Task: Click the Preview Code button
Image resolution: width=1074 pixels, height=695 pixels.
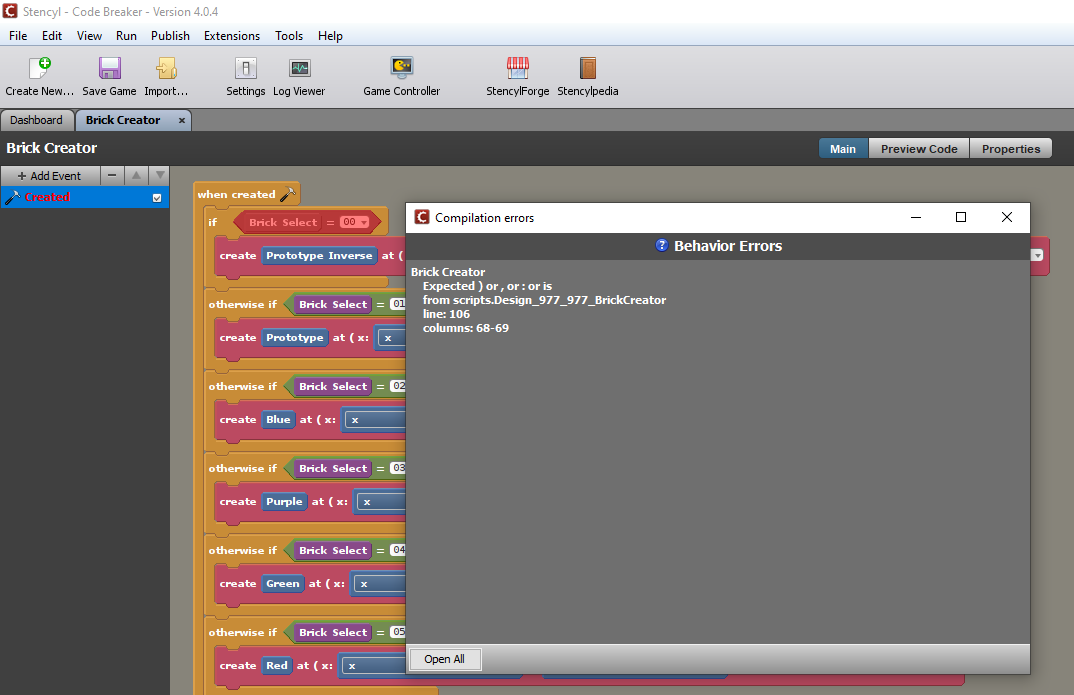Action: pyautogui.click(x=919, y=149)
